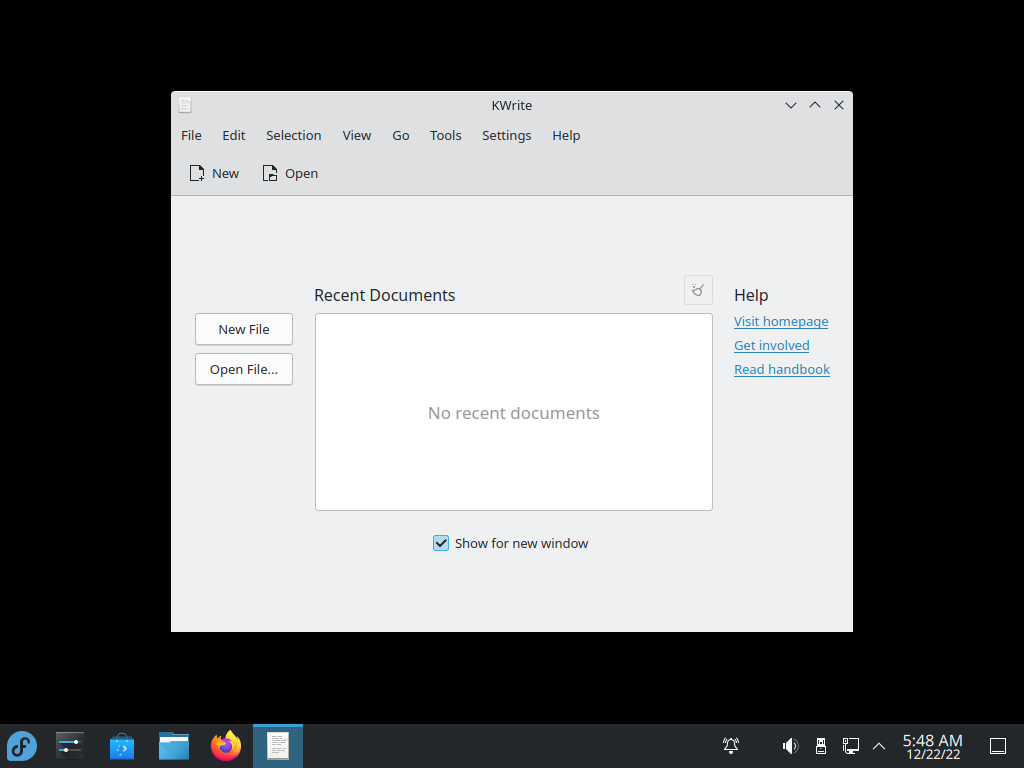This screenshot has width=1024, height=768.
Task: Click the Open File... button
Action: (x=244, y=369)
